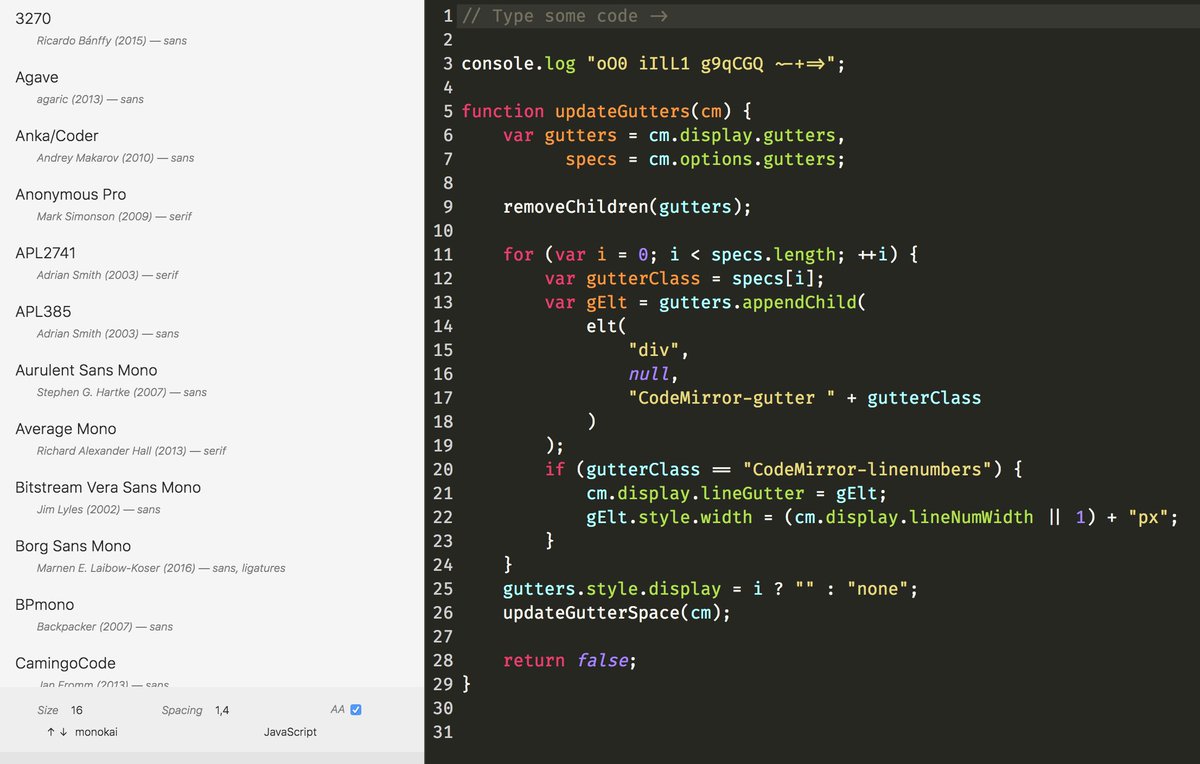Click 'Marnen E. Laibow-Koser (2016) — sans, ligatures'
The width and height of the screenshot is (1200, 764).
pos(161,568)
